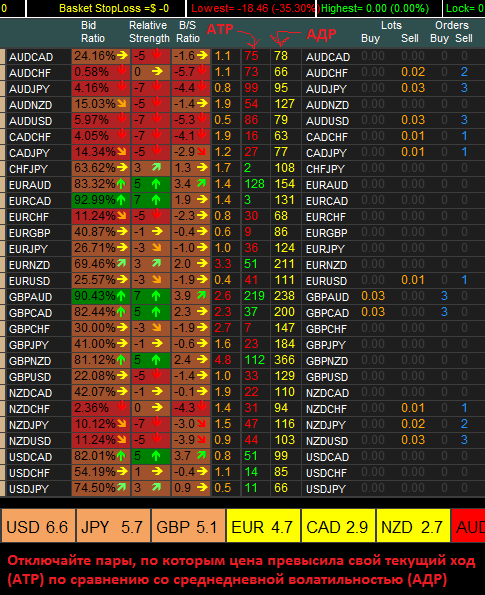Screen dimensions: 485x595
Task: Click red down arrow in AUDCHF Bid Ratio cell
Action: pos(122,71)
